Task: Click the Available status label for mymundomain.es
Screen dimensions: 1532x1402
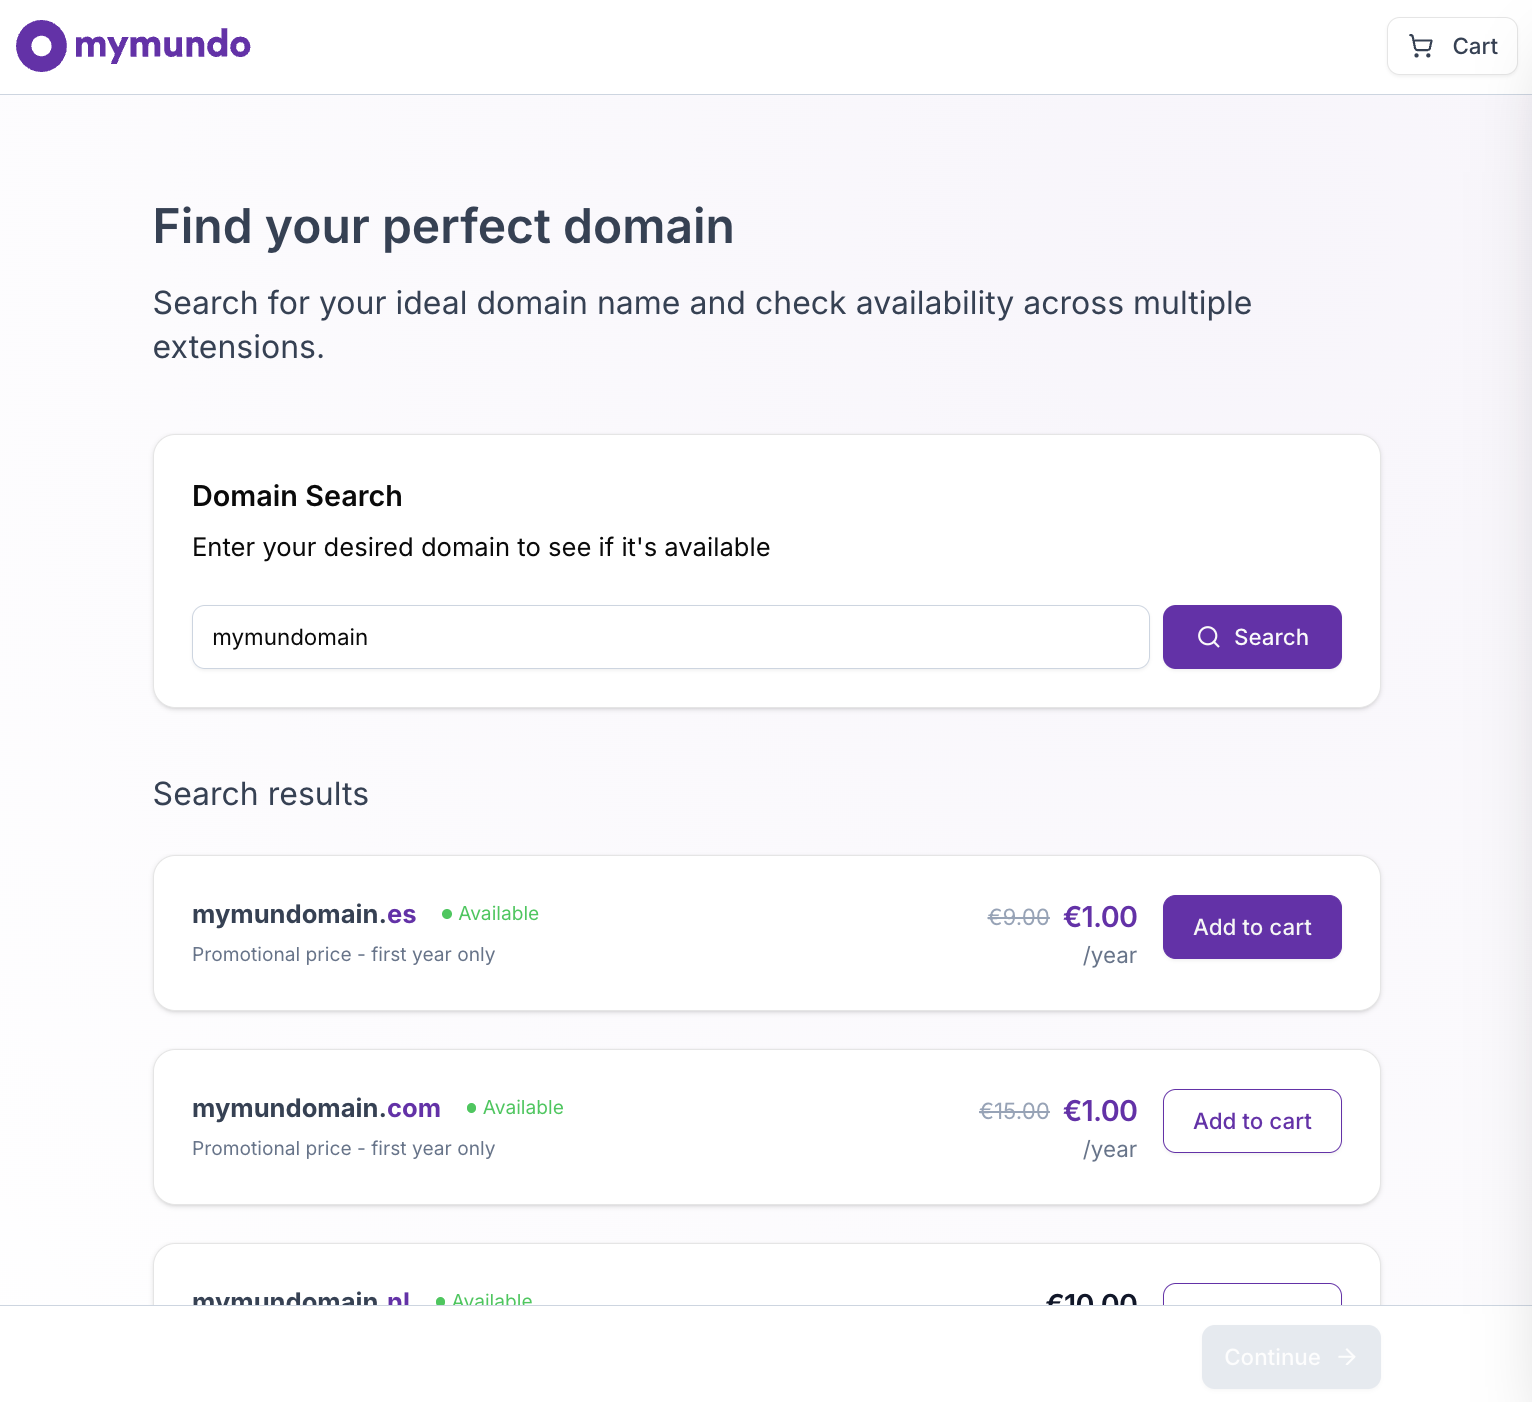Action: [498, 913]
